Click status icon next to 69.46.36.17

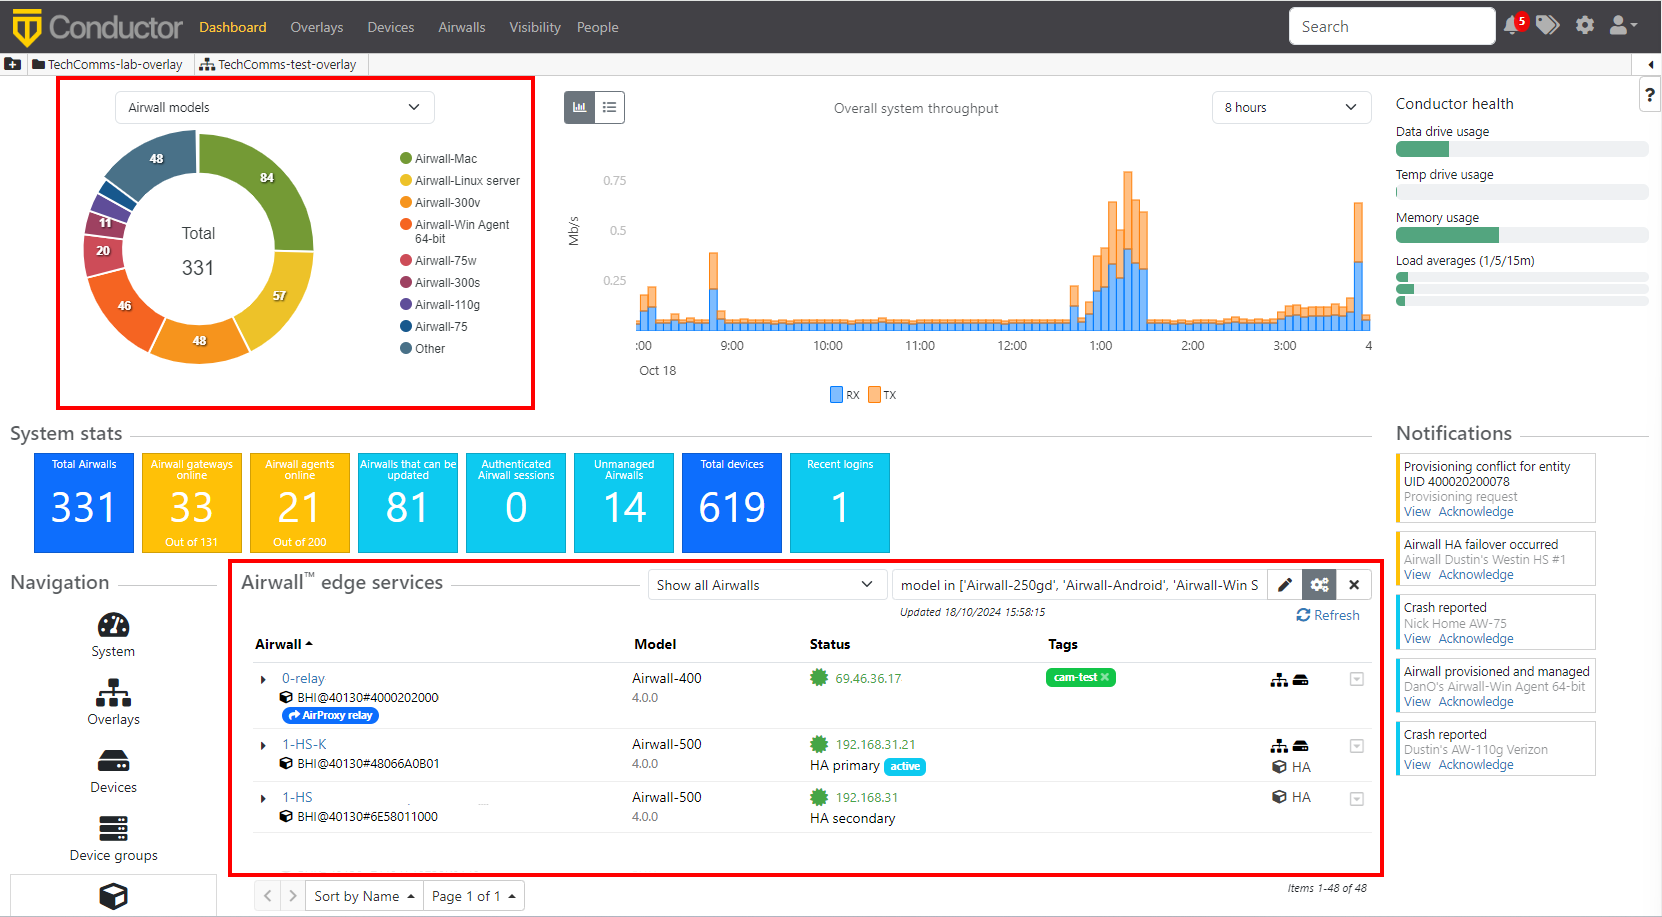(819, 678)
